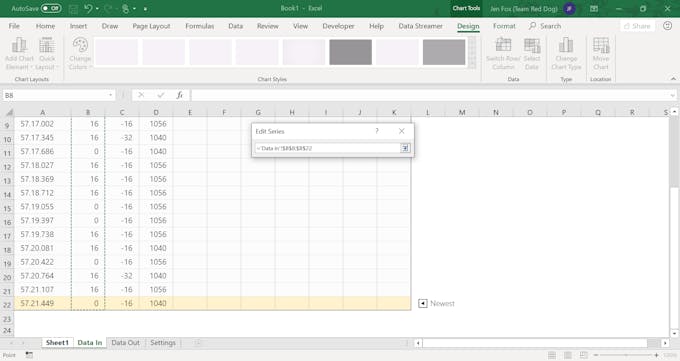Choose the dark gray sixth chart style
680x361 pixels.
(350, 52)
